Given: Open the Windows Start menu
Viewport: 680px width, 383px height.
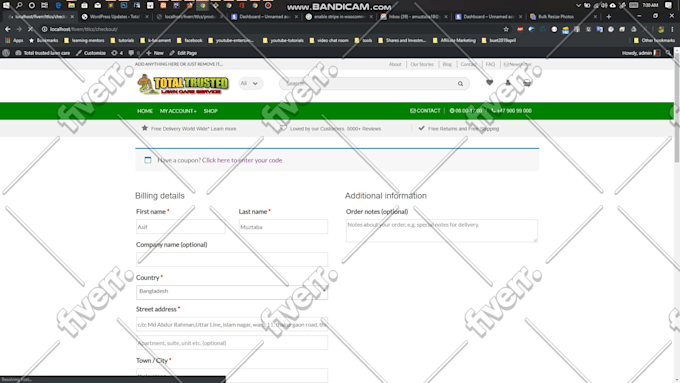Looking at the screenshot, I should 6,5.
